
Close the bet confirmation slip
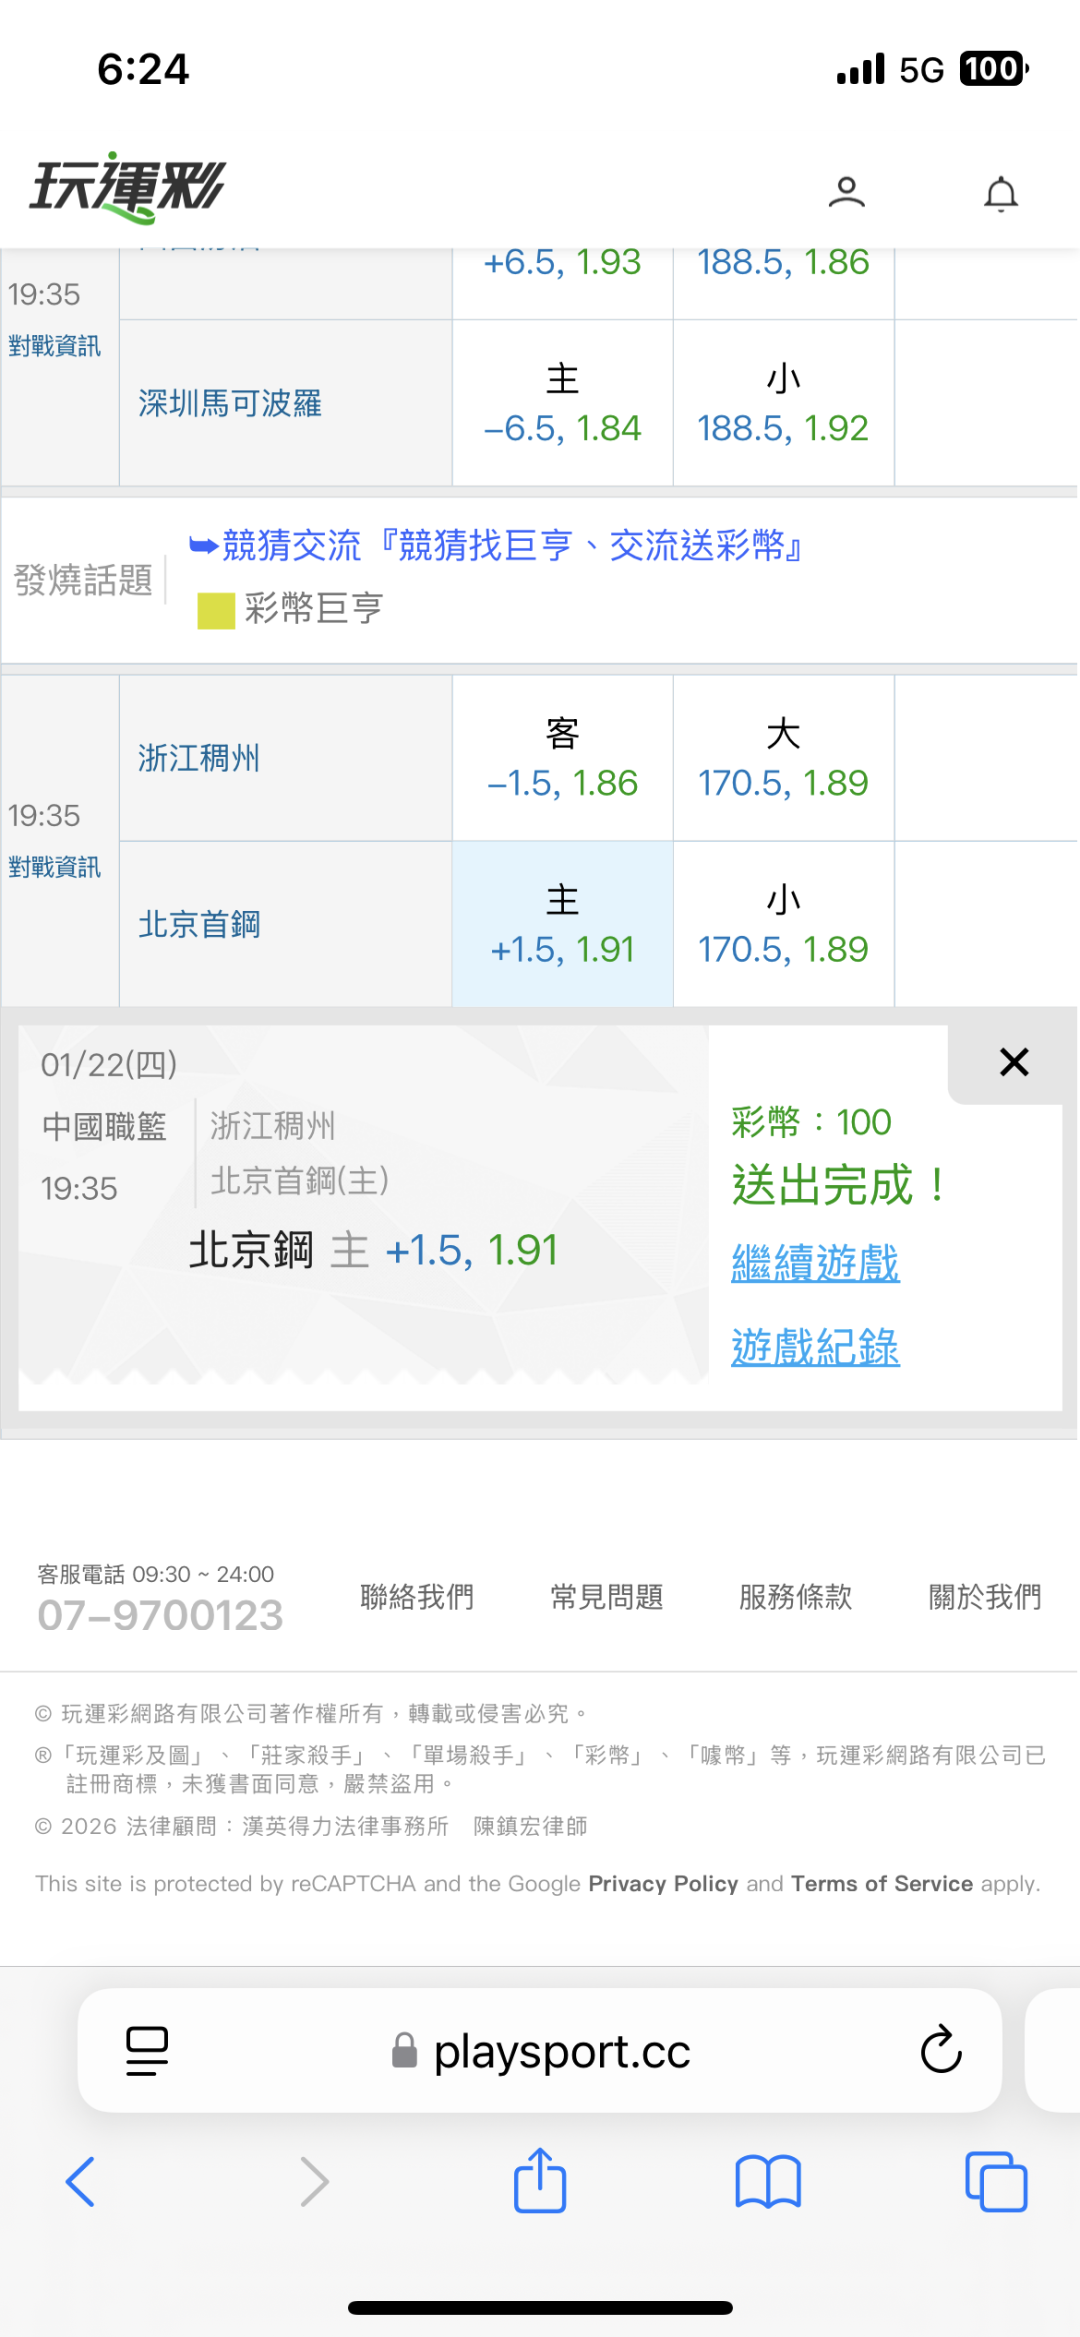tap(1013, 1062)
